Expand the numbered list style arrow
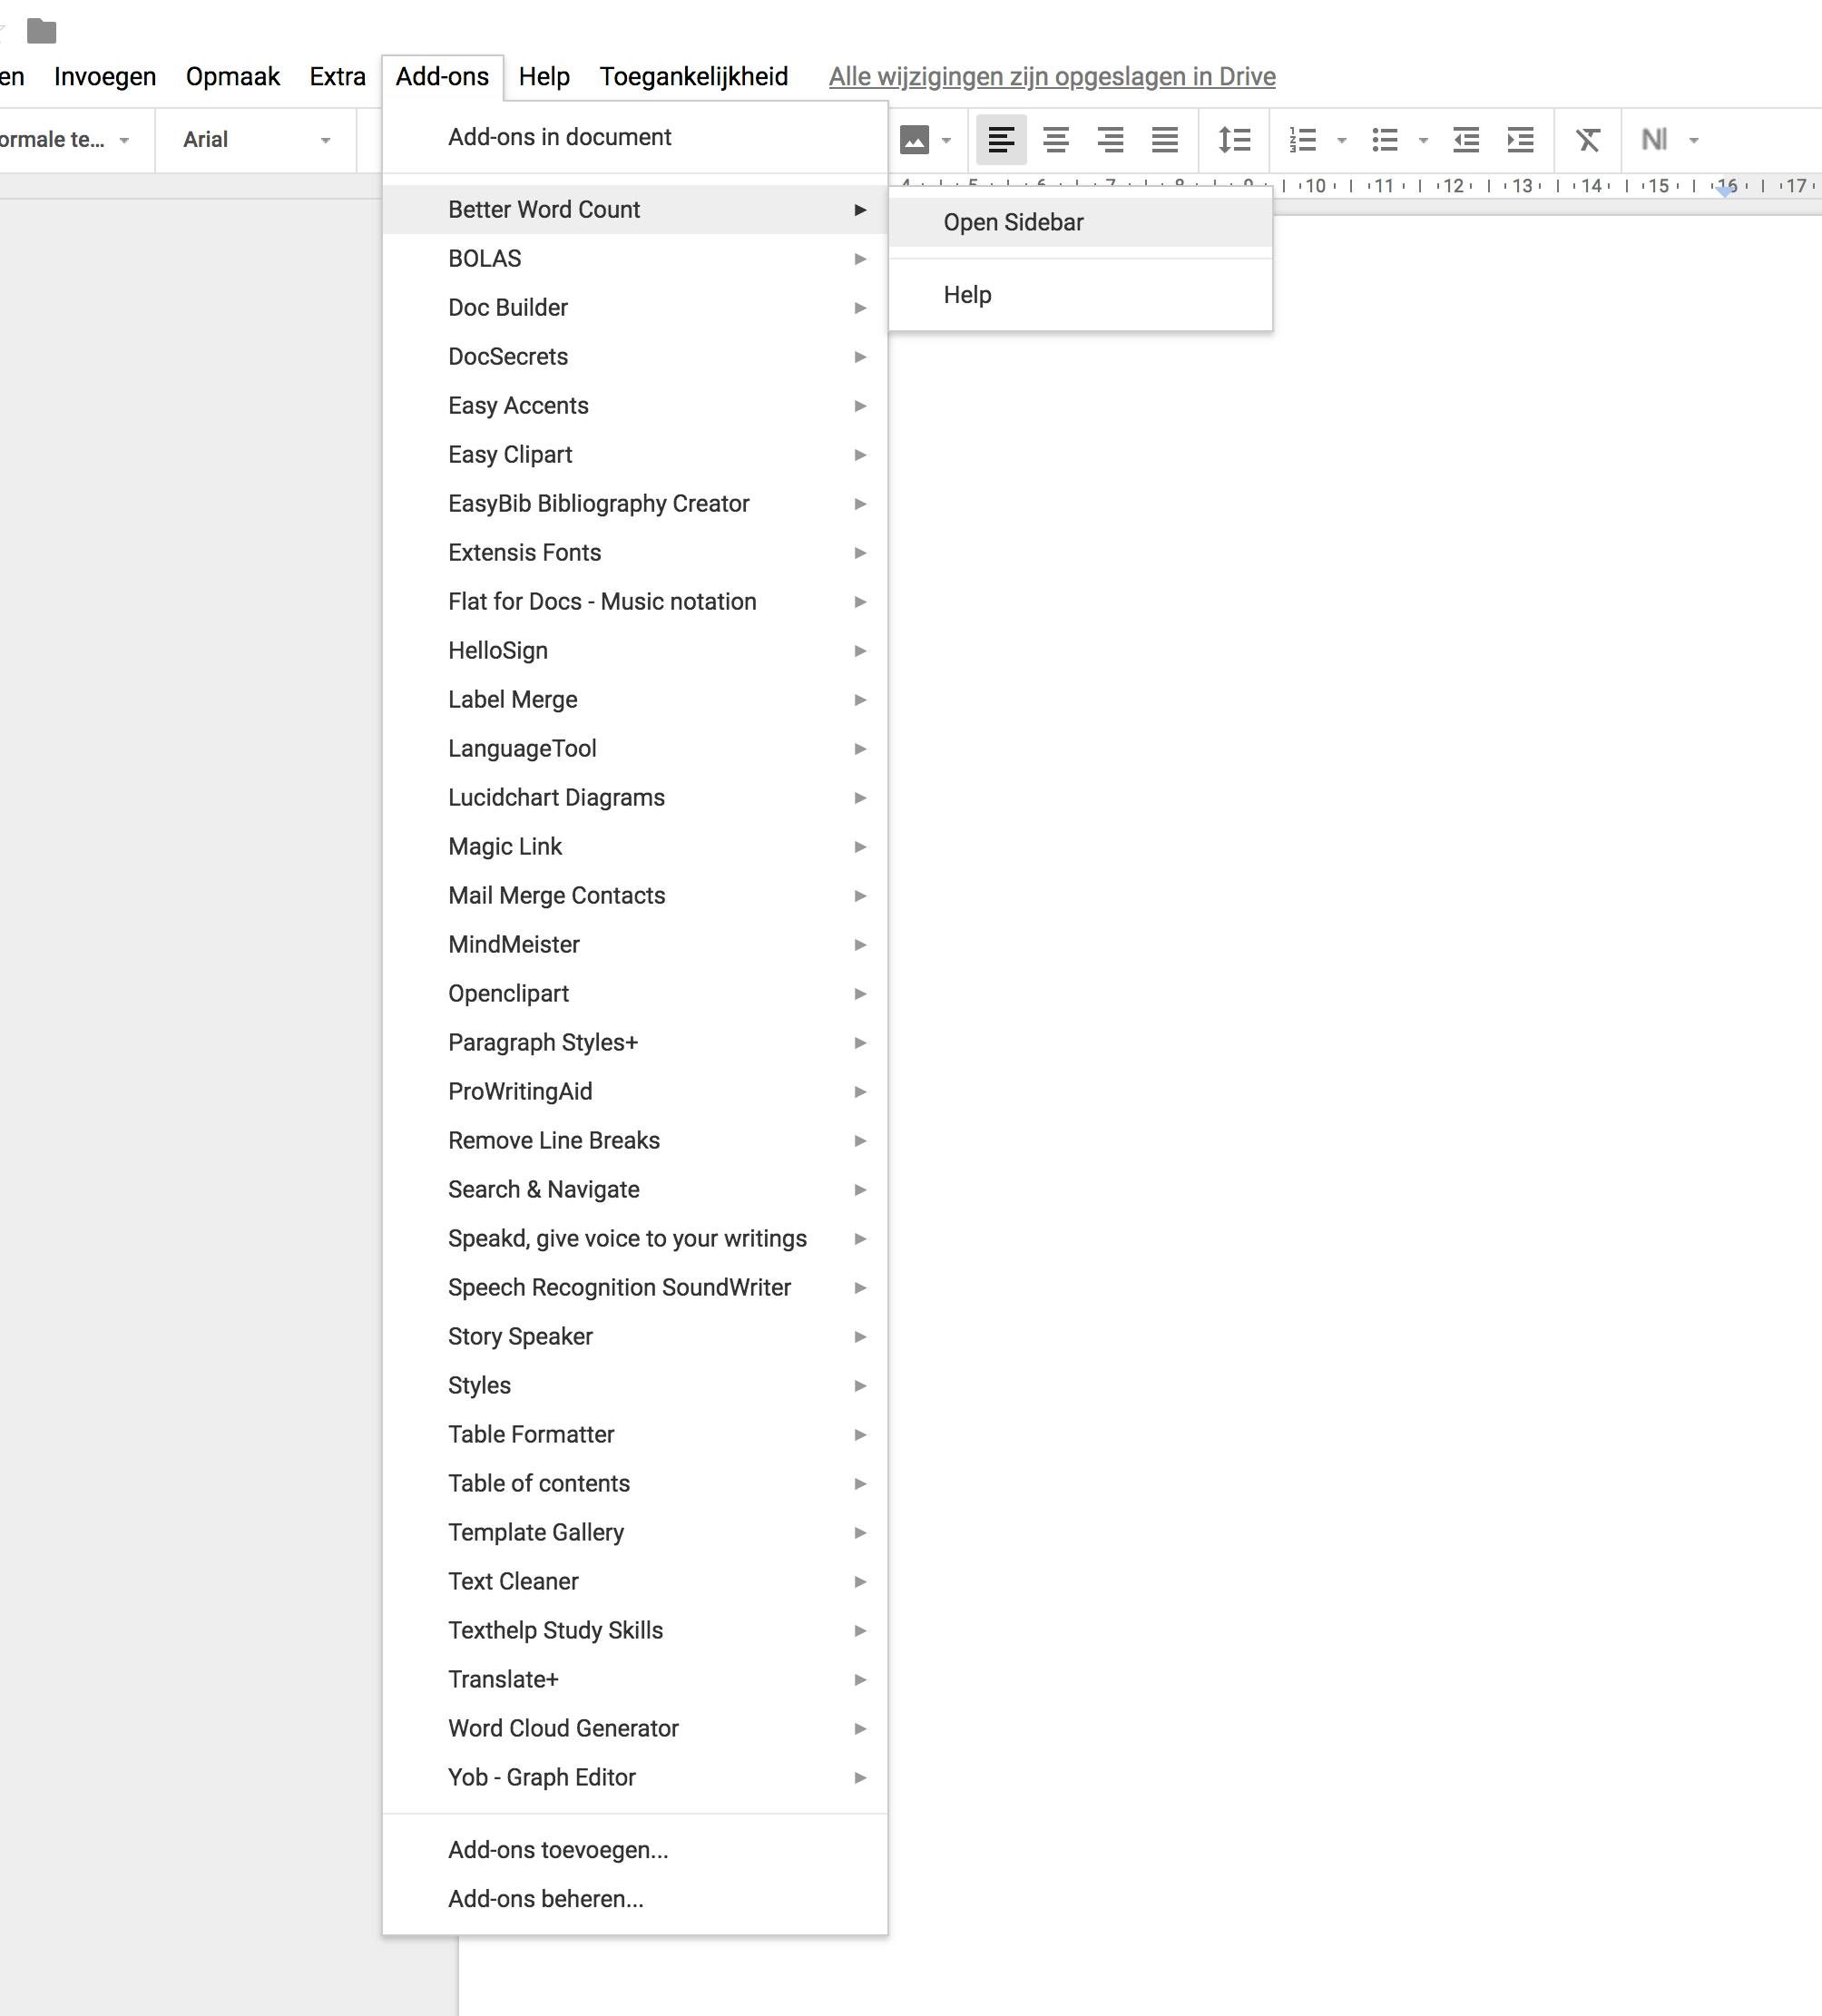 (1342, 140)
